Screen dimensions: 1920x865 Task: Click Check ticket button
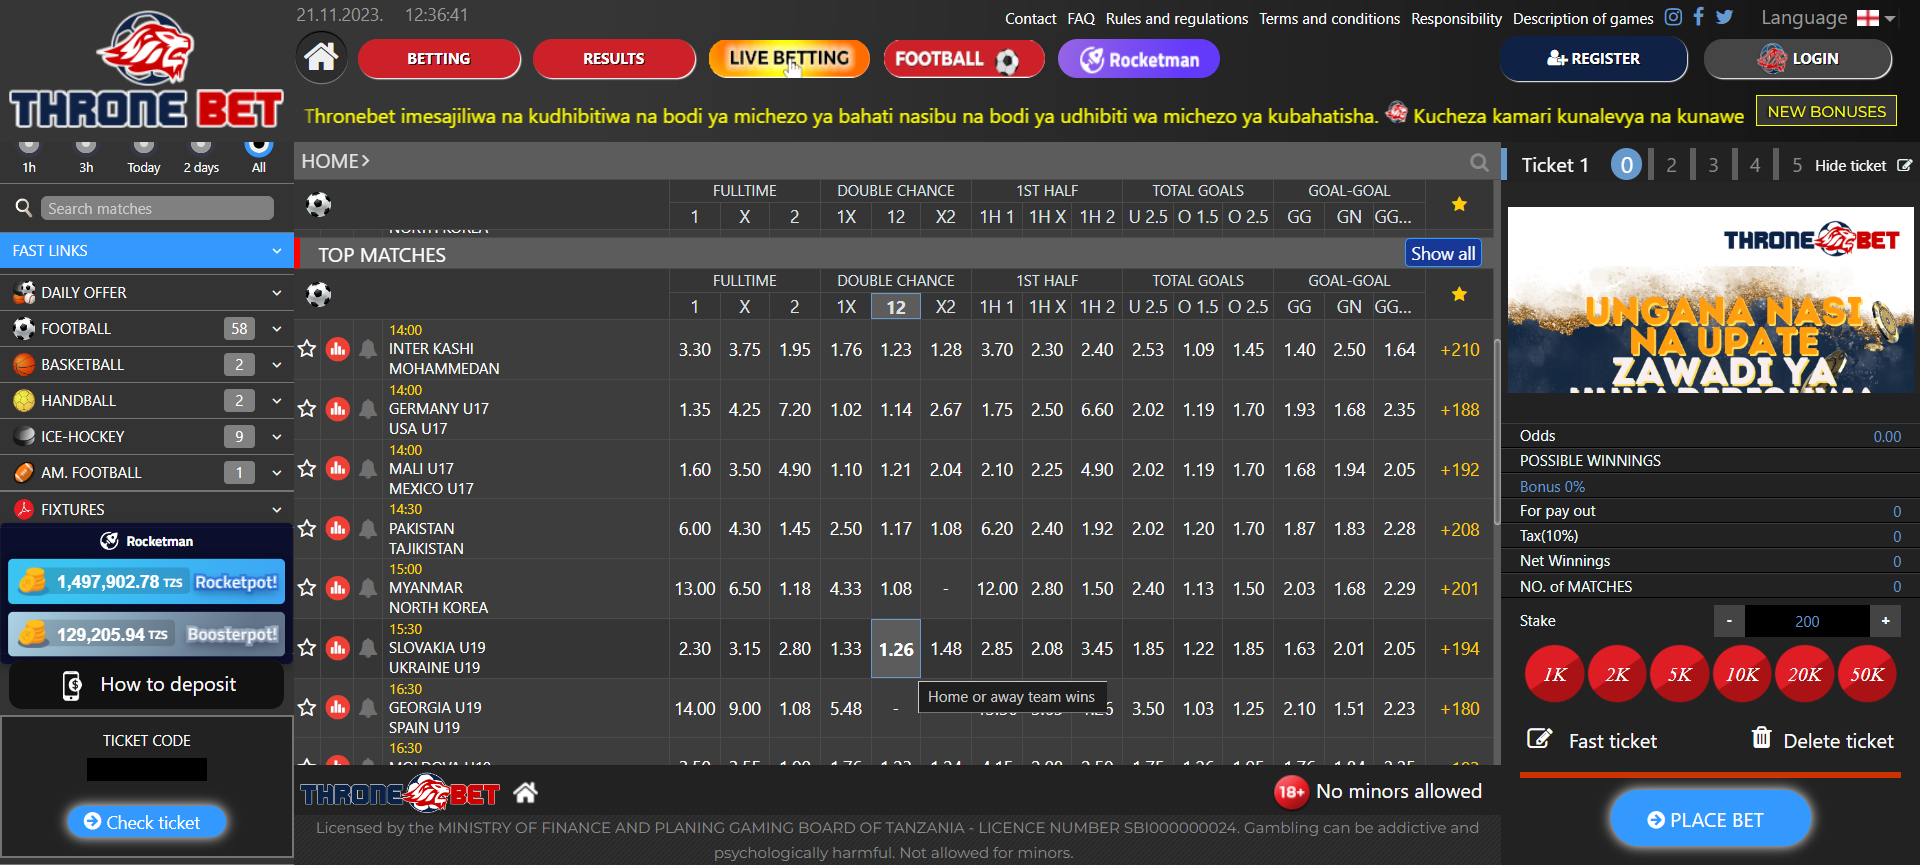(147, 822)
